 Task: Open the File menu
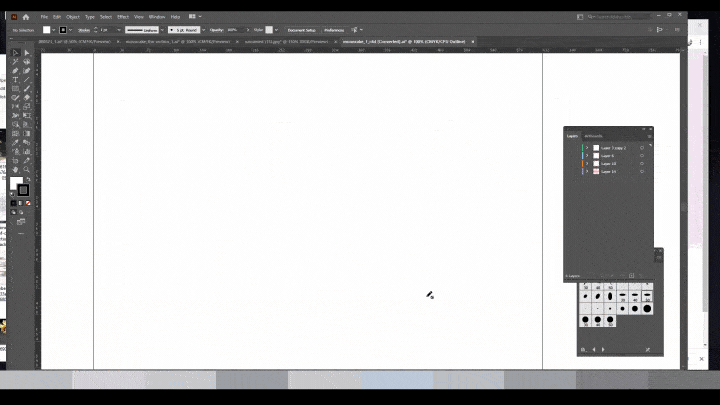pos(44,17)
